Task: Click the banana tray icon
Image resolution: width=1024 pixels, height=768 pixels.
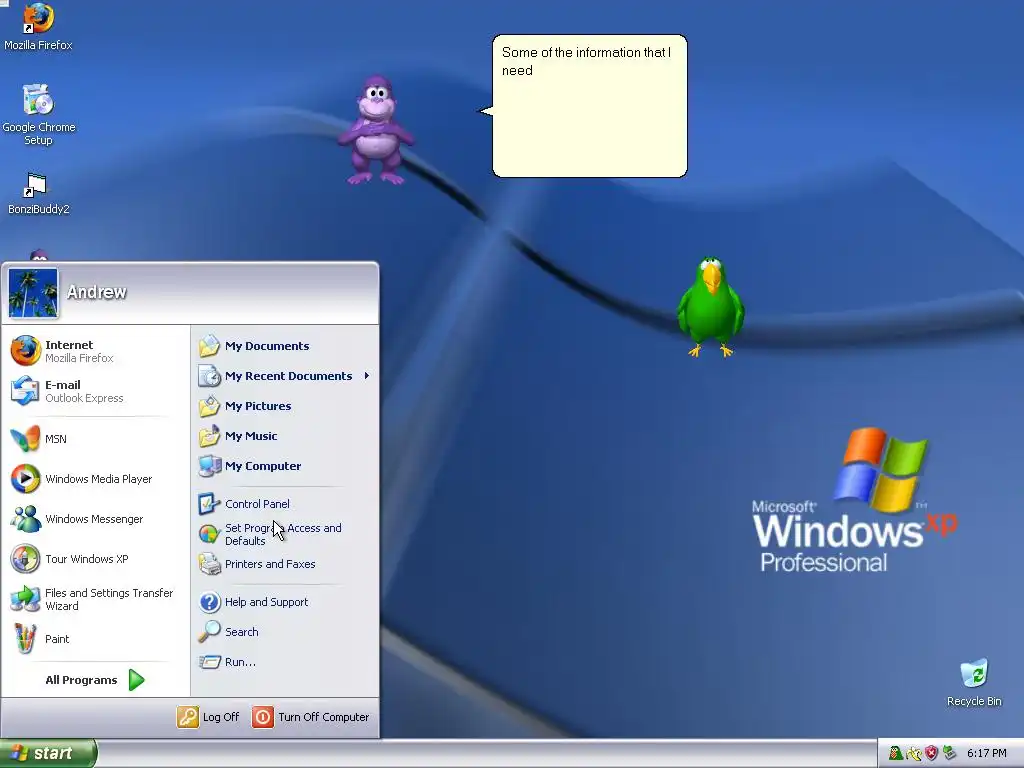Action: [x=914, y=753]
